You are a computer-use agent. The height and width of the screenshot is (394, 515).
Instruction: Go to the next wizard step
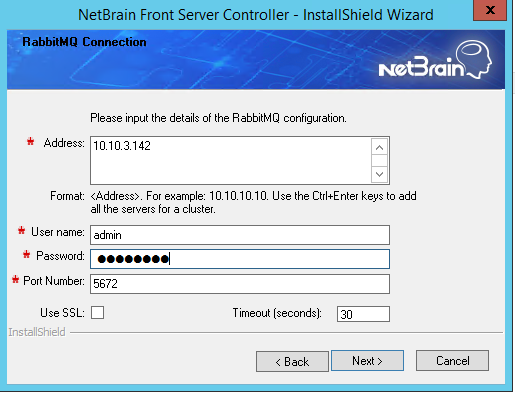pyautogui.click(x=367, y=361)
